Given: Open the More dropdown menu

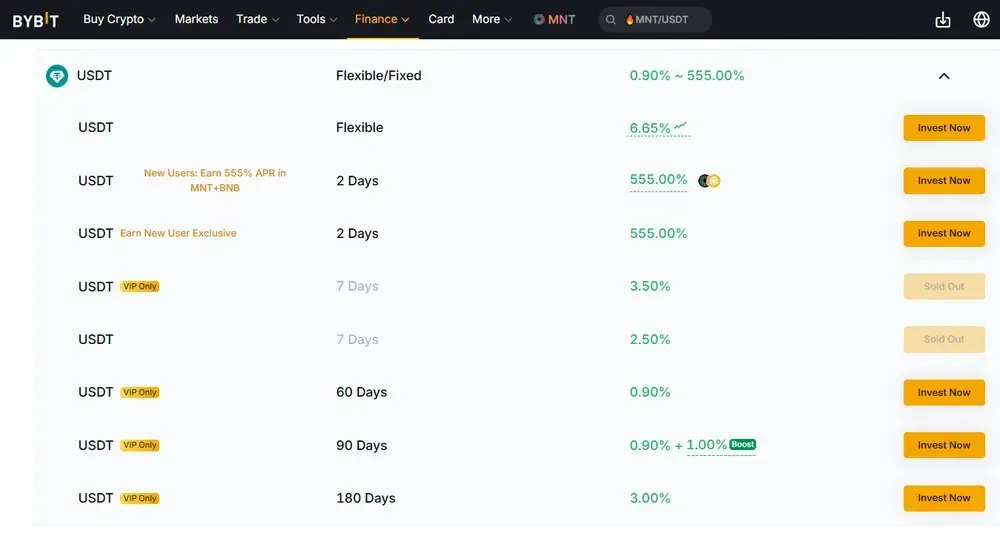Looking at the screenshot, I should (492, 19).
